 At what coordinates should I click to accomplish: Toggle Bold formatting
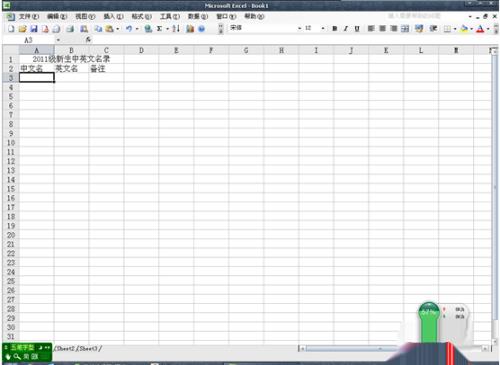(335, 29)
